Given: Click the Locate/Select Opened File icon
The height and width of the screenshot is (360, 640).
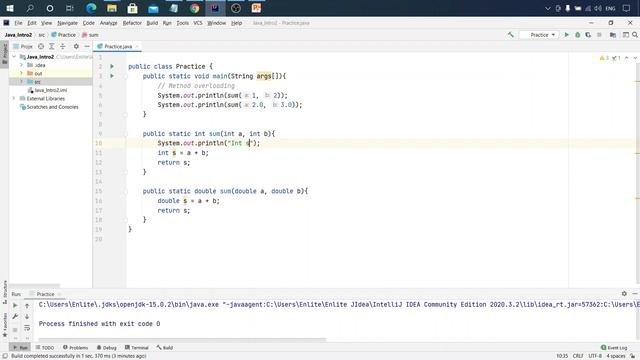Looking at the screenshot, I should click(x=41, y=47).
